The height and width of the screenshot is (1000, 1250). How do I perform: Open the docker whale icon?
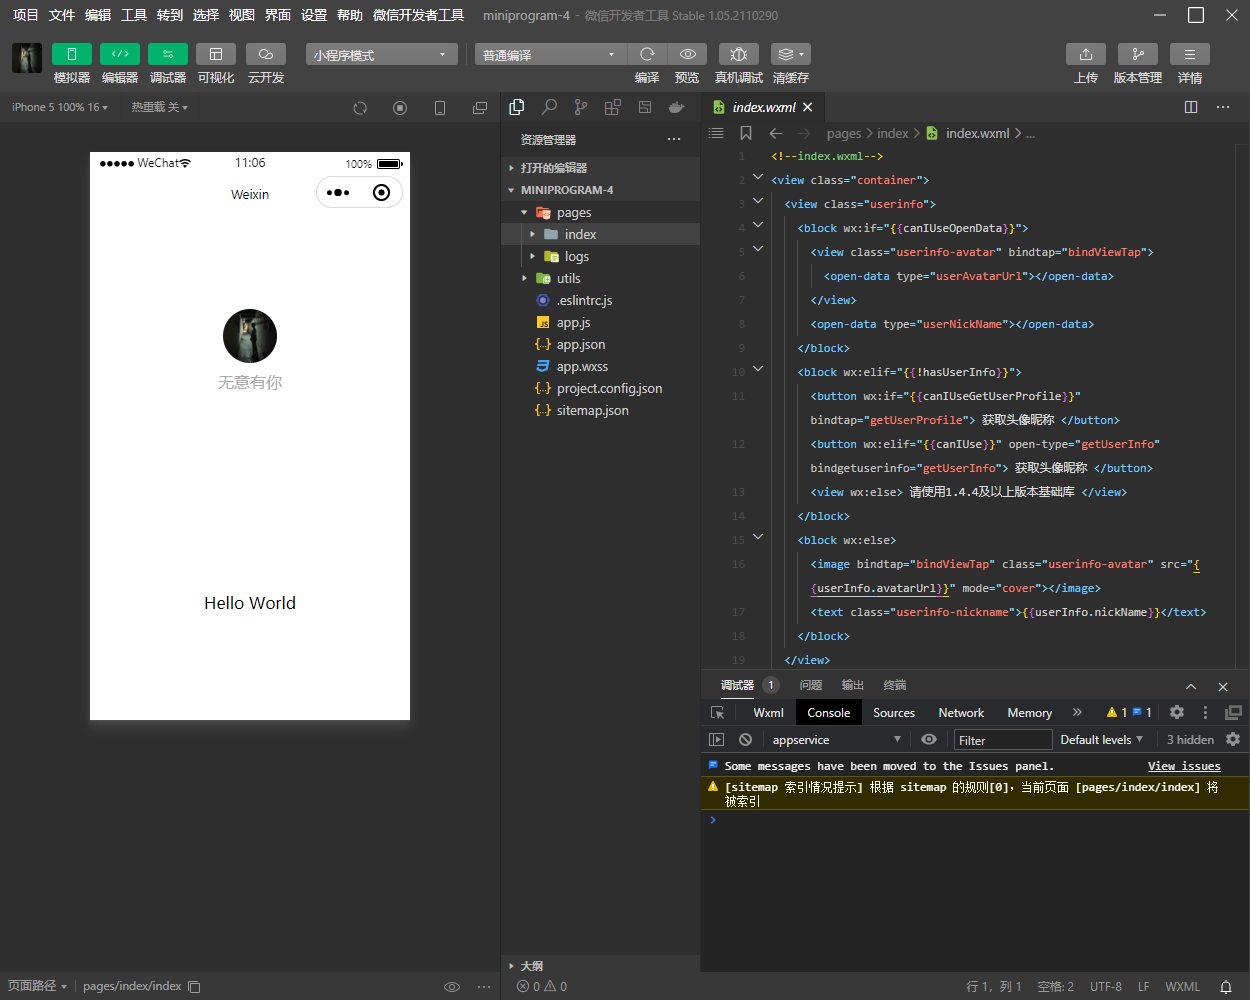tap(677, 107)
